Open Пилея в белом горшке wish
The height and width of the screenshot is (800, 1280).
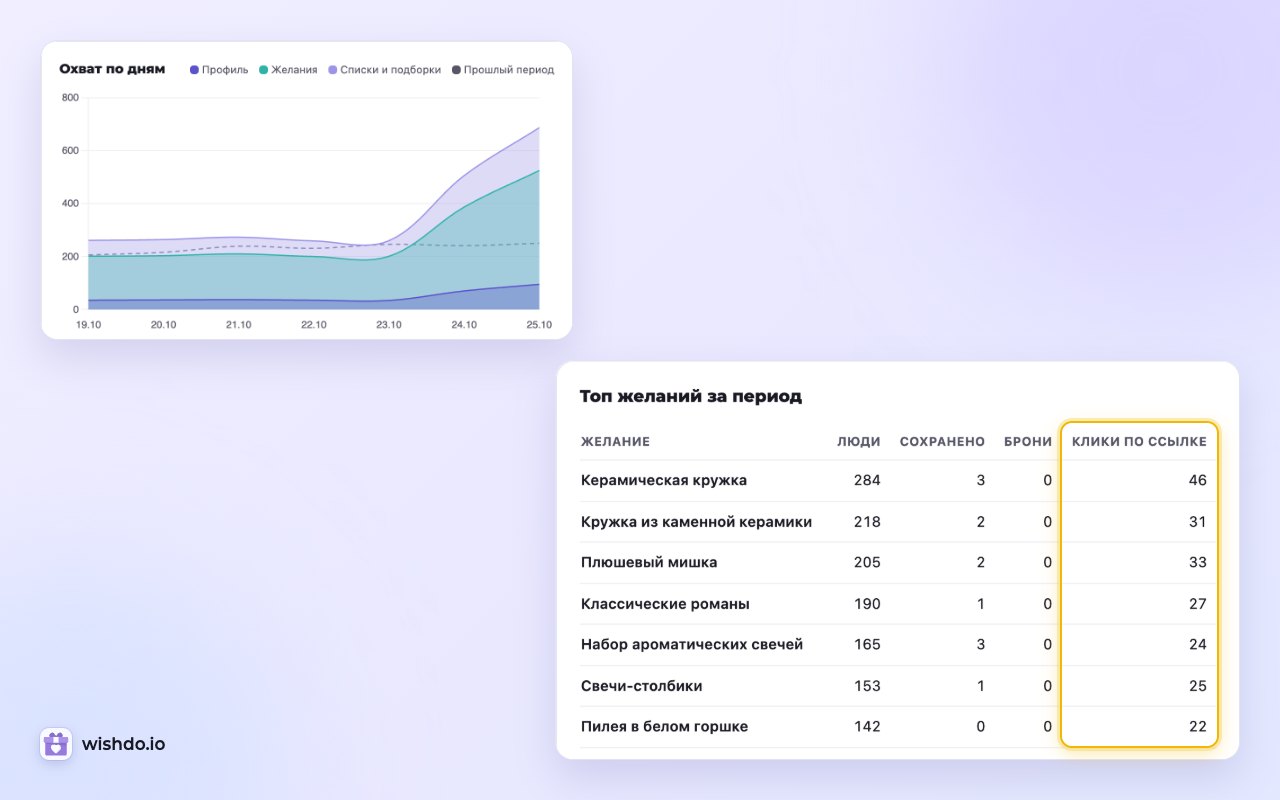click(x=664, y=727)
